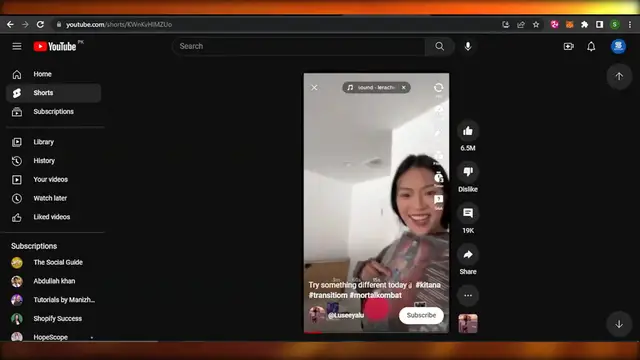
Task: Open the sound thumbnail below more actions
Action: click(x=468, y=324)
